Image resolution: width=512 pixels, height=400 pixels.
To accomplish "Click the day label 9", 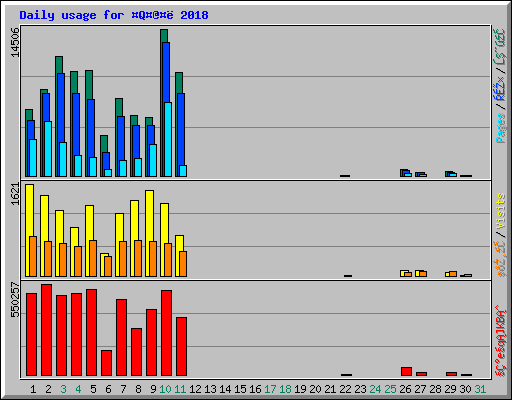I will pyautogui.click(x=153, y=389).
